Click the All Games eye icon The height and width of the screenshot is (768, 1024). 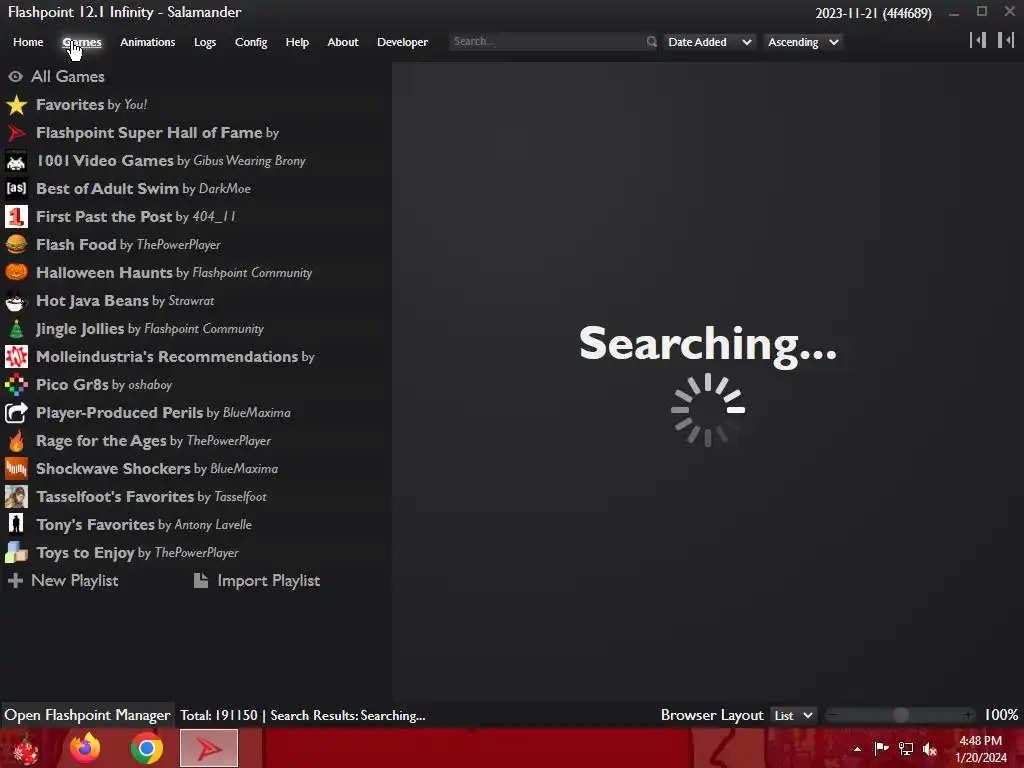click(16, 77)
